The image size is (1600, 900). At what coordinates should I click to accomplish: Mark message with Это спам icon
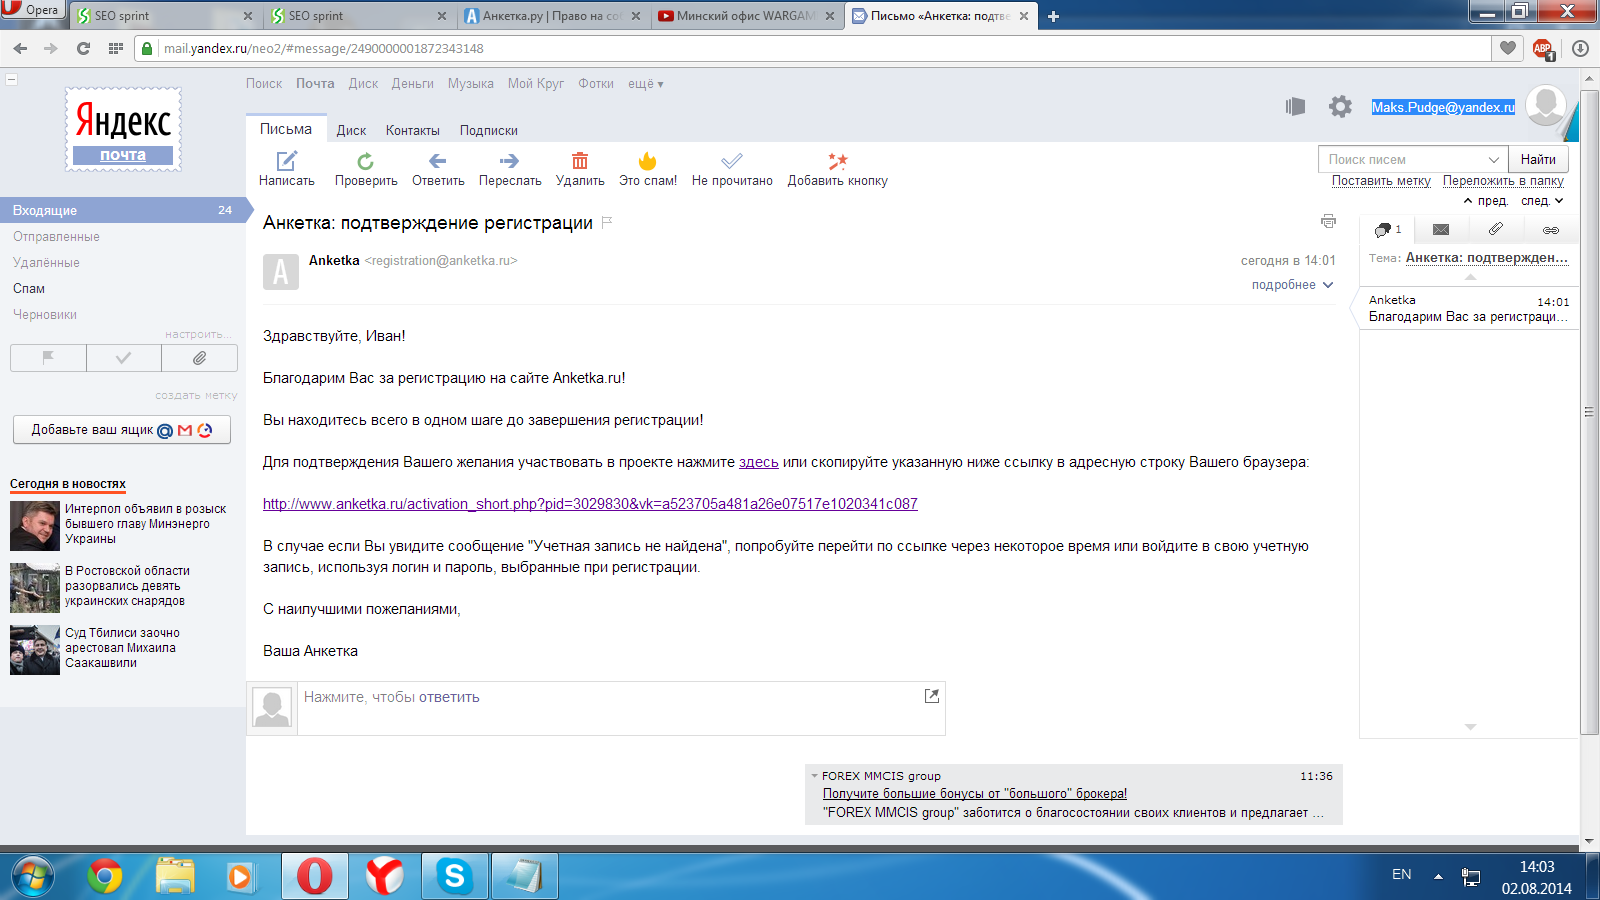point(647,161)
